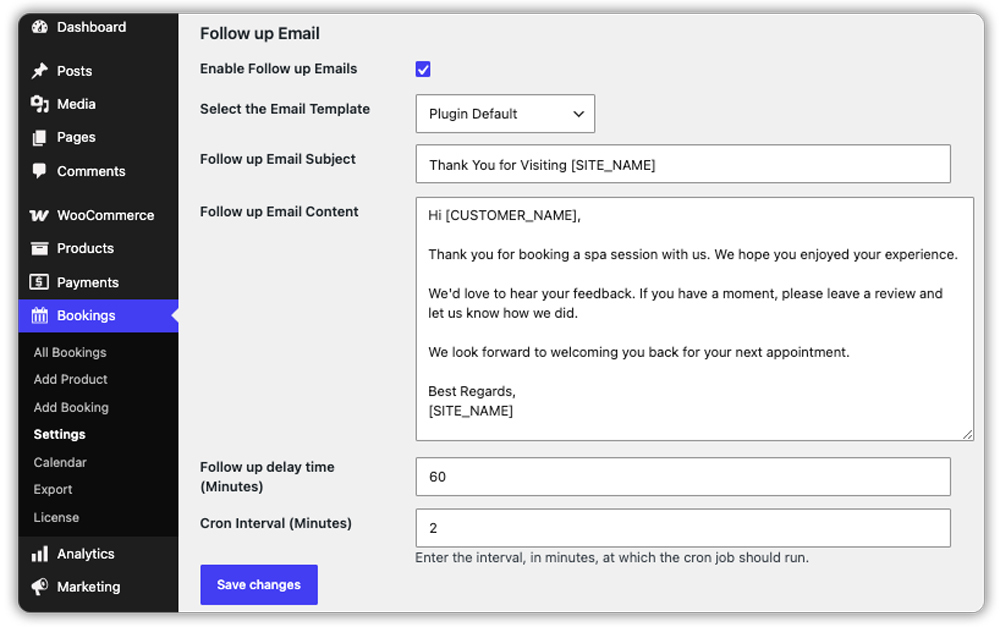Click the Select the Email Template label

(284, 109)
